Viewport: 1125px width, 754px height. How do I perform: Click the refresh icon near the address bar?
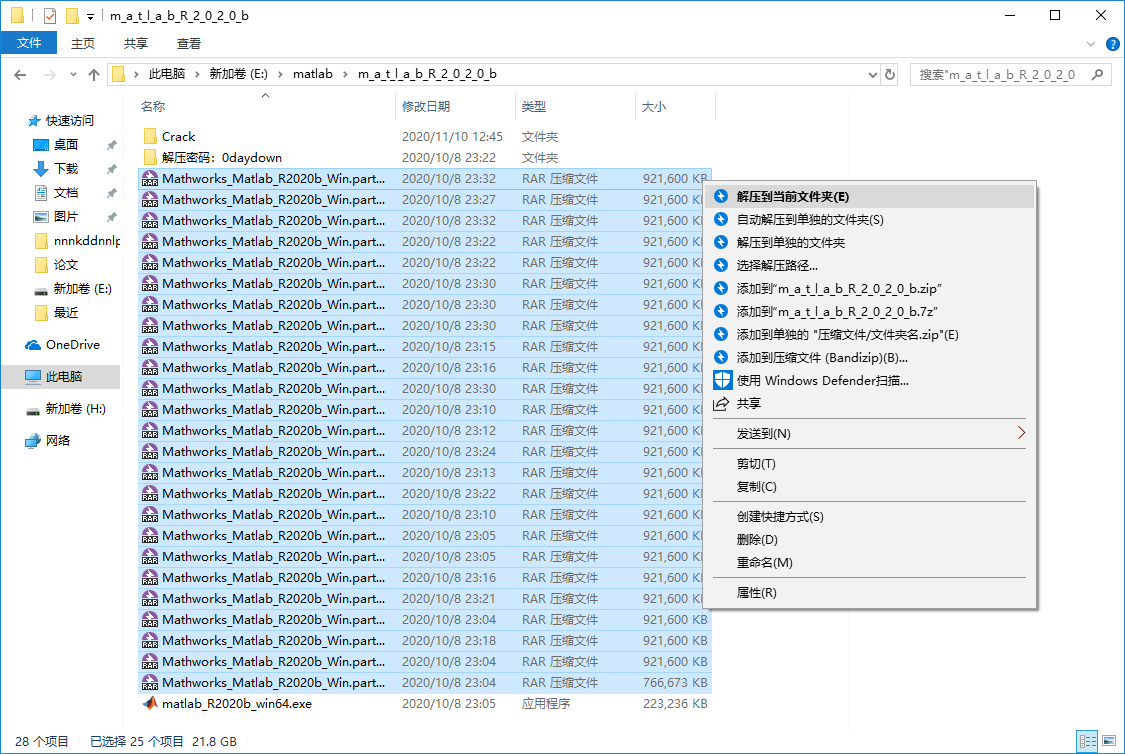(x=890, y=73)
